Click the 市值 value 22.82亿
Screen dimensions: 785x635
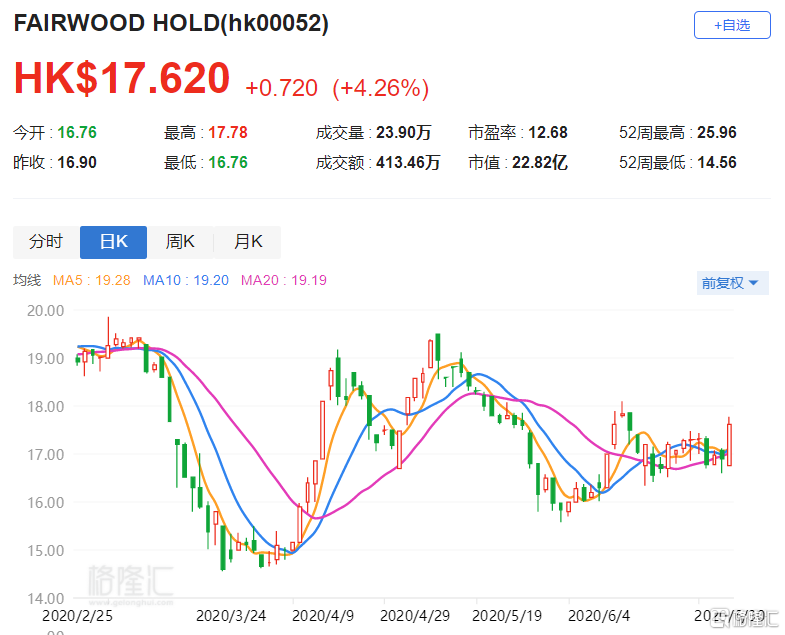[x=540, y=163]
